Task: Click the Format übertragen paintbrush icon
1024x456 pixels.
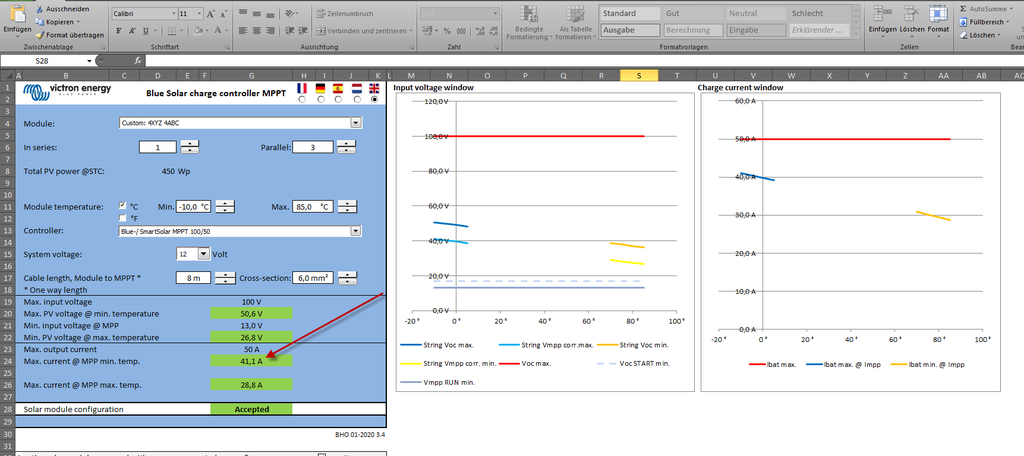Action: pyautogui.click(x=40, y=35)
